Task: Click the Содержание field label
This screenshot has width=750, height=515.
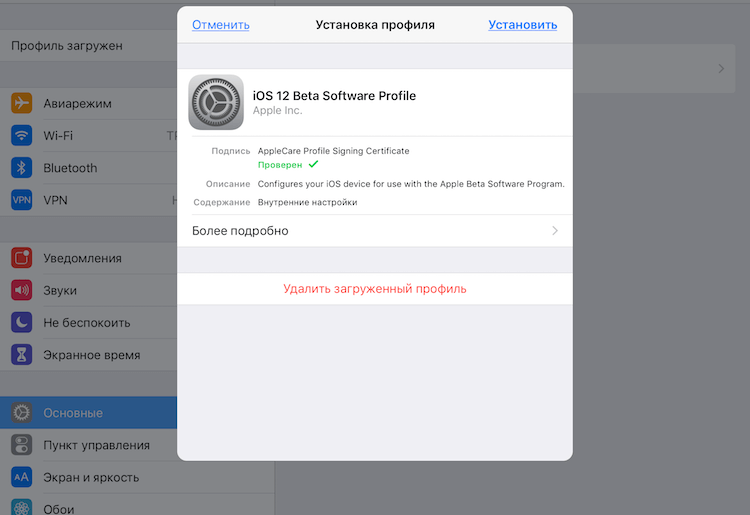Action: [221, 202]
